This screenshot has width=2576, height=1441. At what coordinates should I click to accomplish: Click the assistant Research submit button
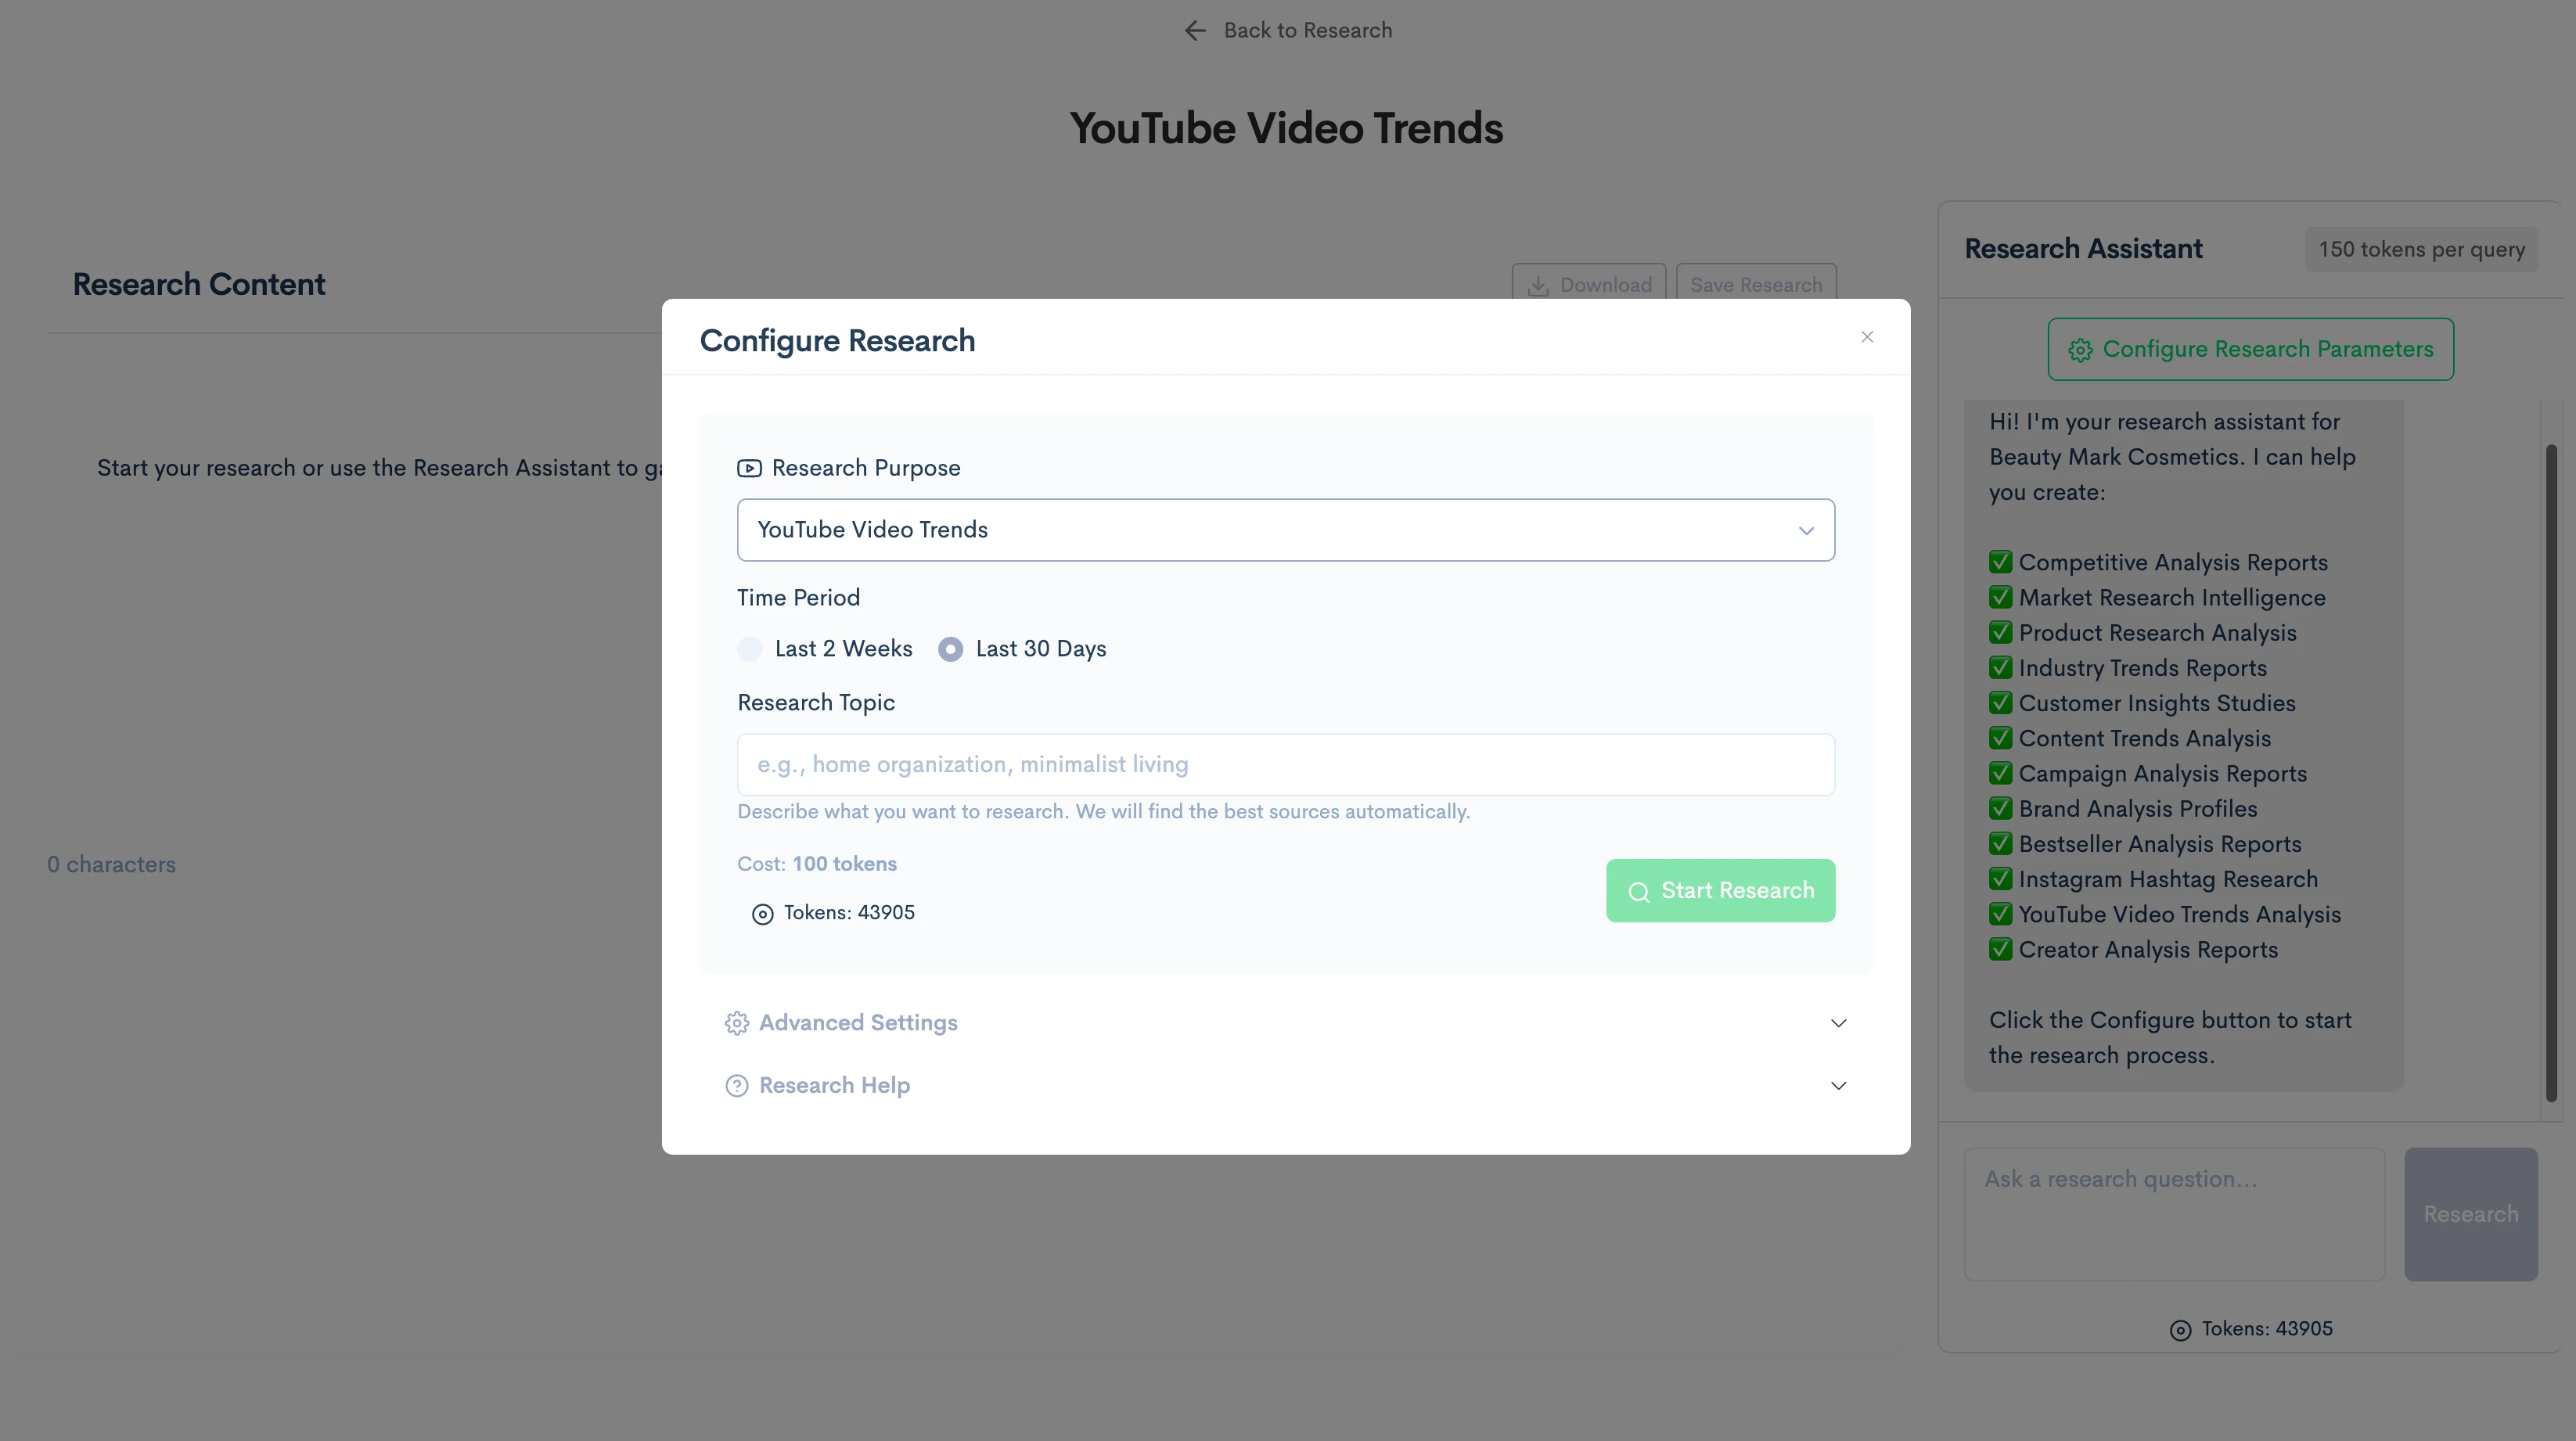[2470, 1214]
